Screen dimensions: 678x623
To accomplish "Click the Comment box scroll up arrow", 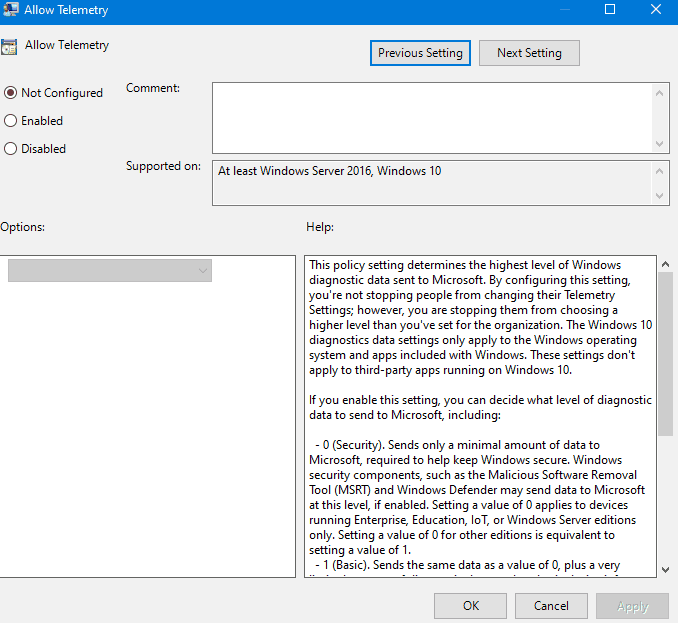I will pos(659,93).
